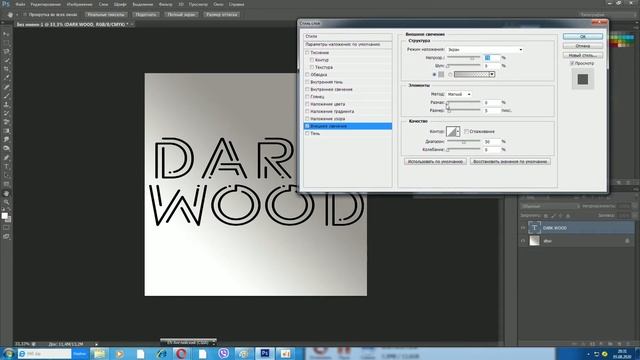
Task: Hide the DARK WOOD layer
Action: [x=523, y=228]
